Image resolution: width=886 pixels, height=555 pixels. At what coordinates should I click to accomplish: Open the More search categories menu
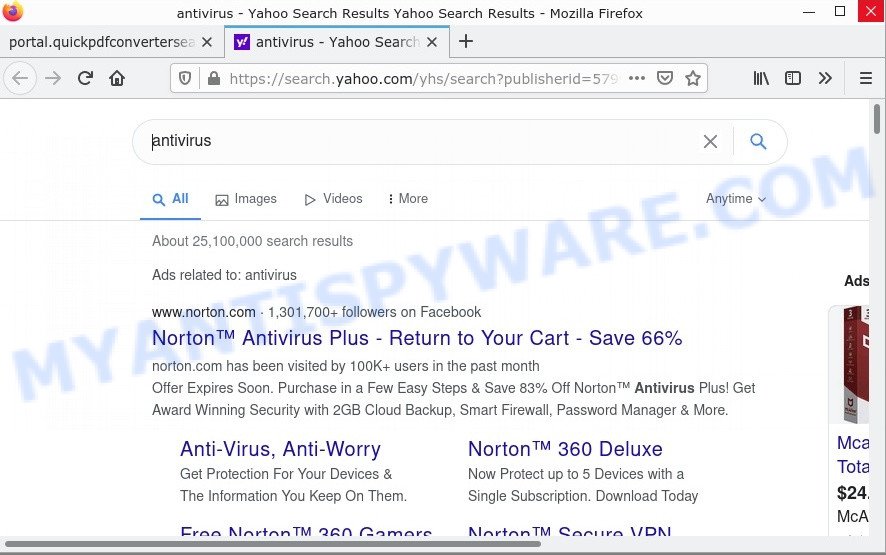(408, 199)
